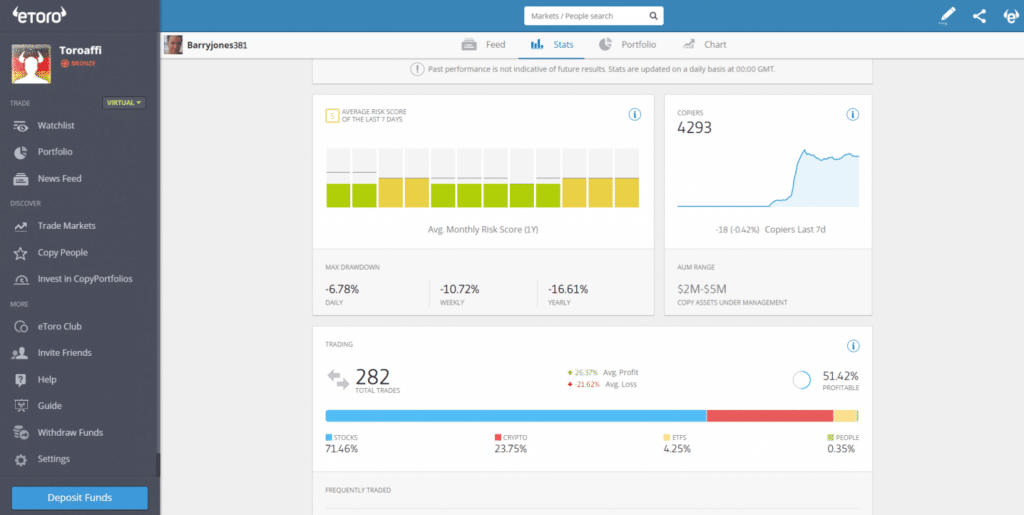1024x515 pixels.
Task: Click the 26.37% Avg. Profit value
Action: (x=587, y=373)
